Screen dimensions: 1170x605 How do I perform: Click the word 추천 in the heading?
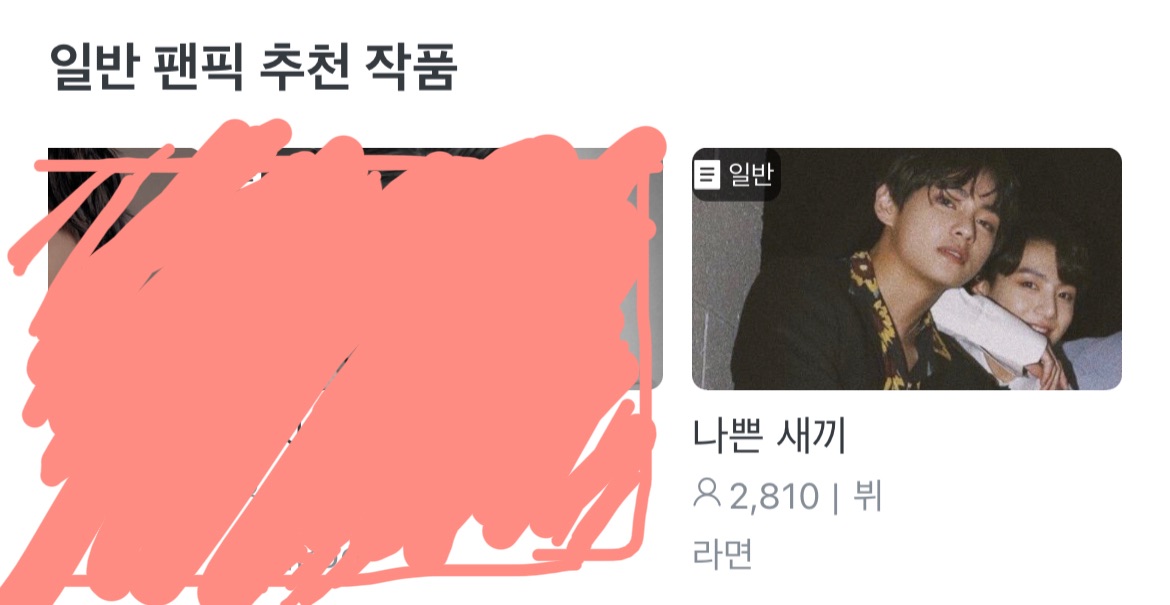304,68
